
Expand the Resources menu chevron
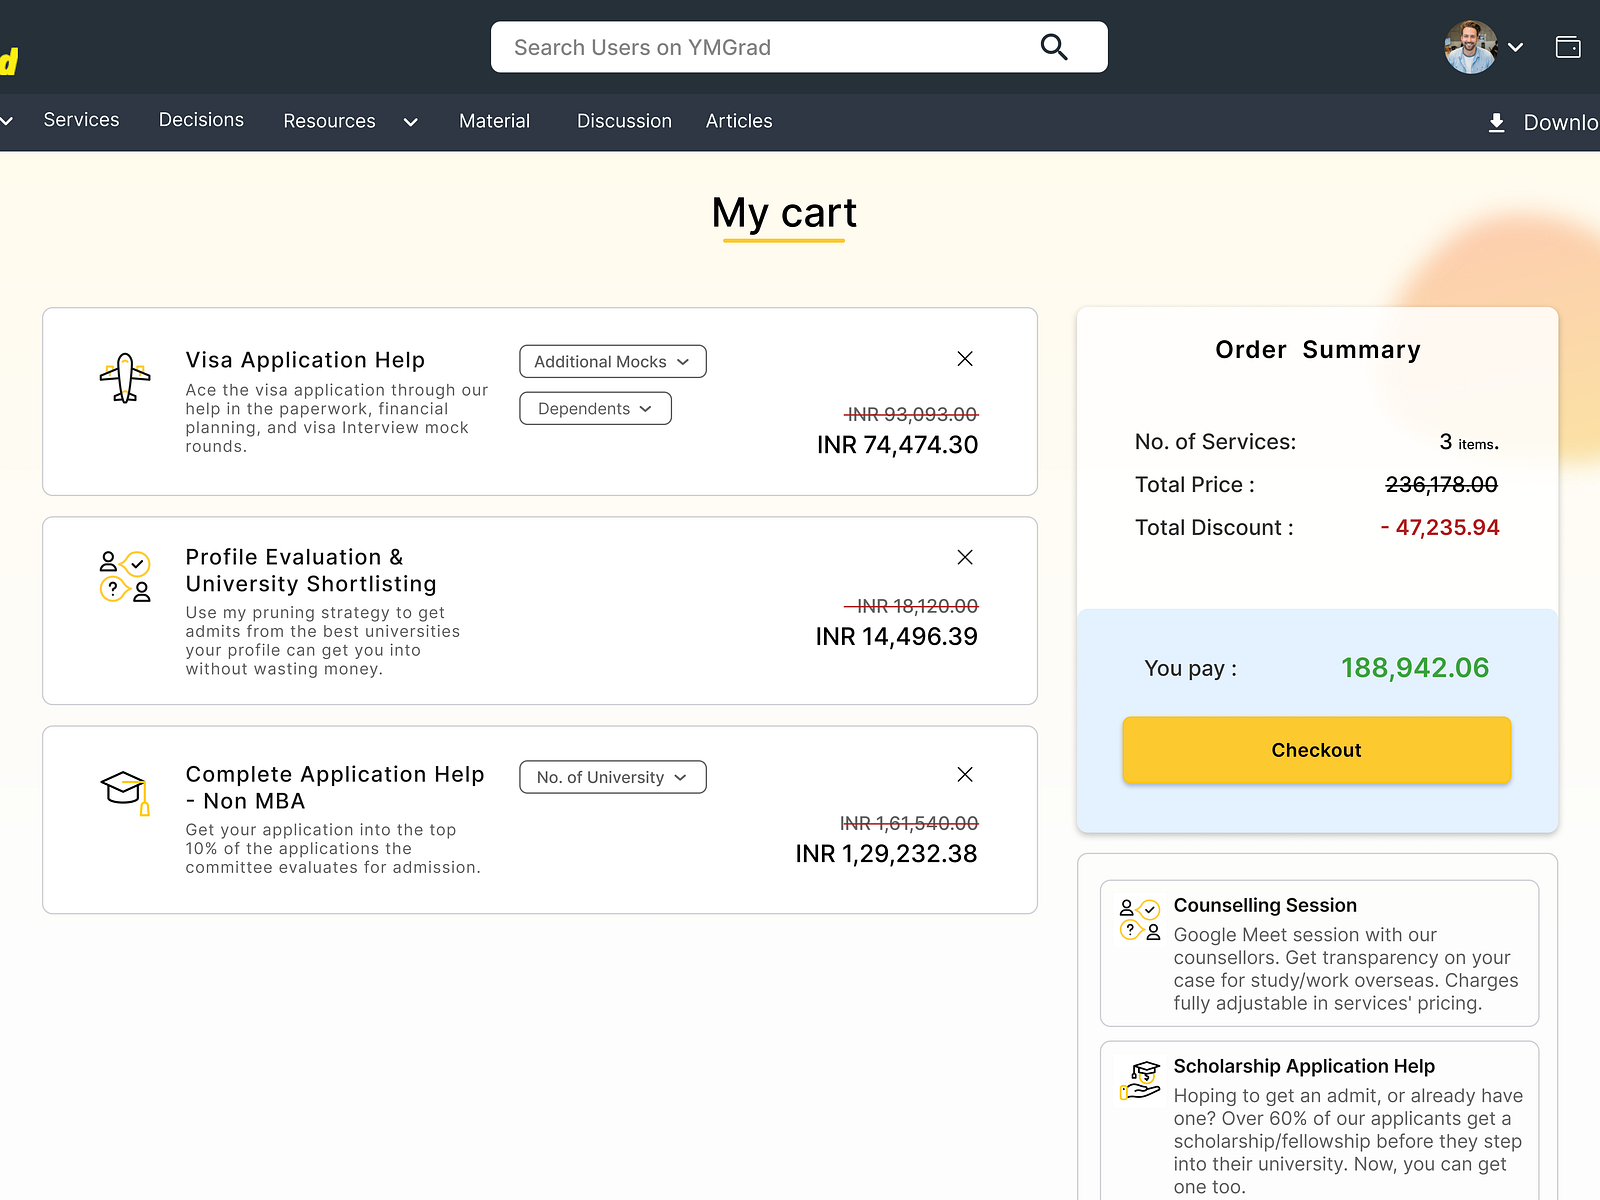point(409,121)
